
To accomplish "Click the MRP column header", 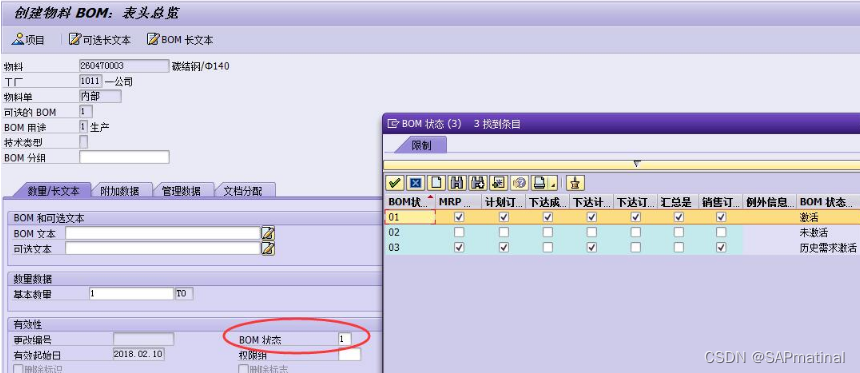I will pos(459,202).
